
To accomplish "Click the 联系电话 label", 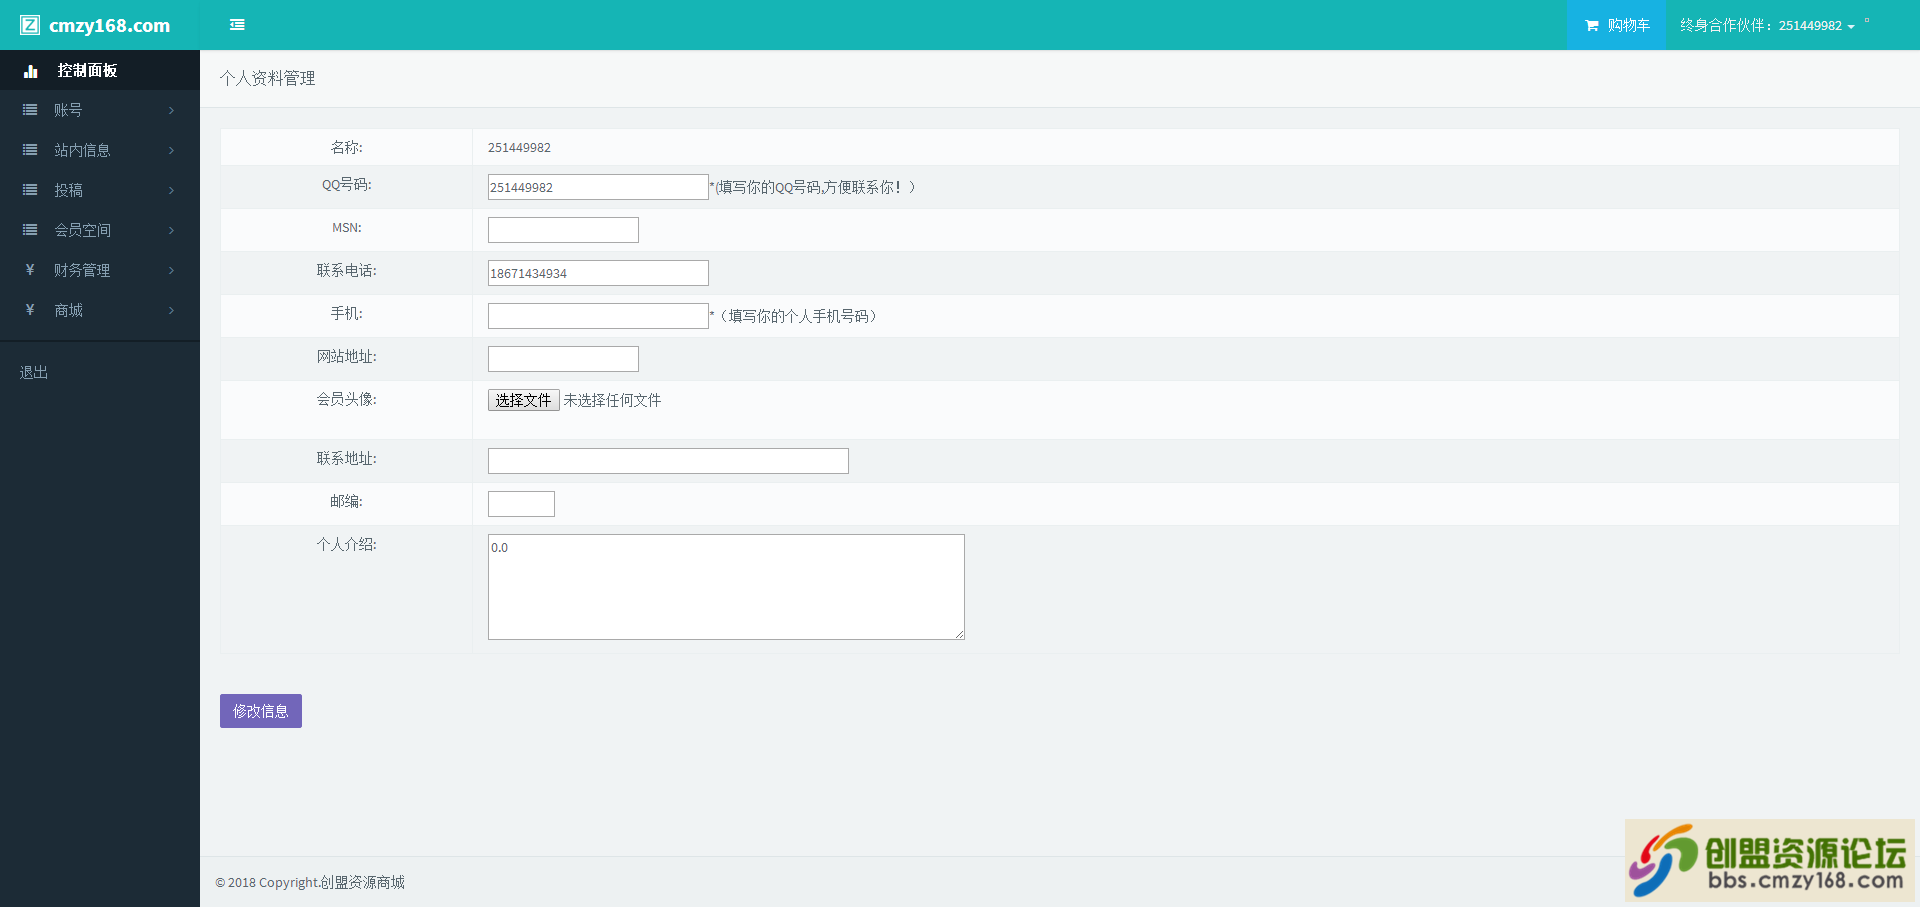I will (x=347, y=270).
